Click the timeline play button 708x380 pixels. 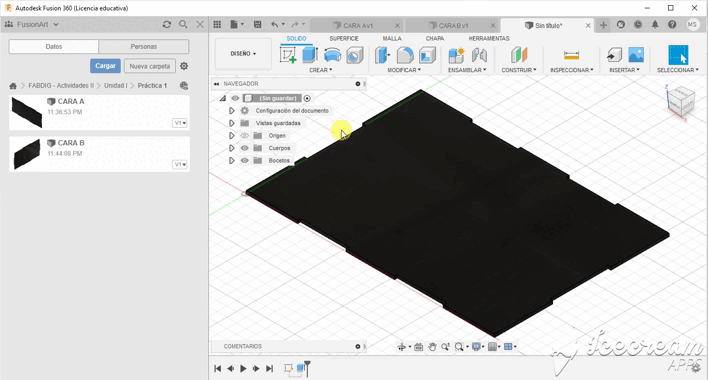[243, 369]
